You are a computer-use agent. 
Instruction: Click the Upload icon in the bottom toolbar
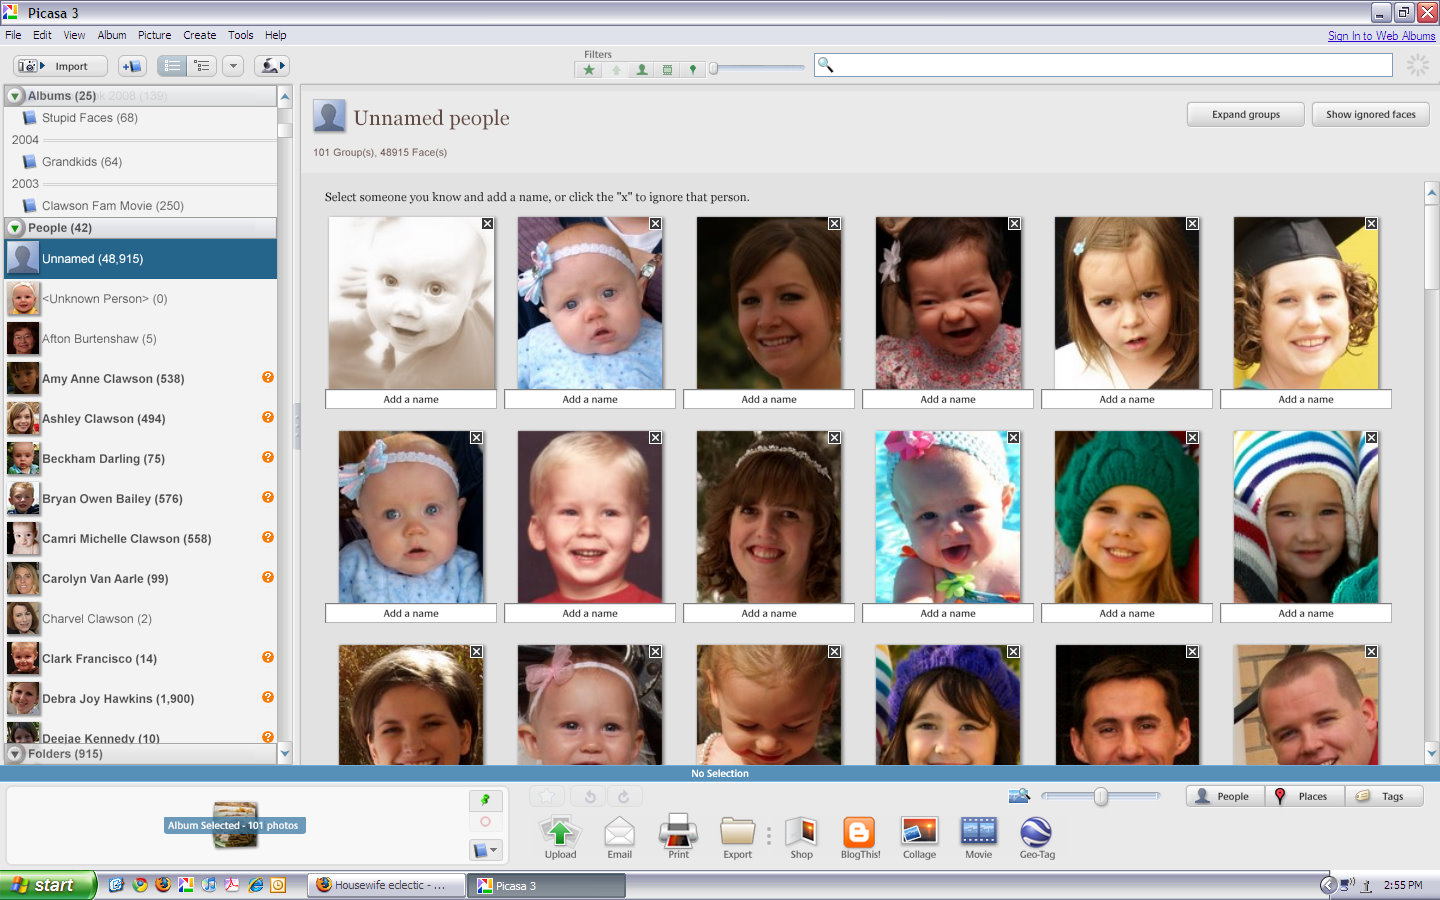click(560, 838)
